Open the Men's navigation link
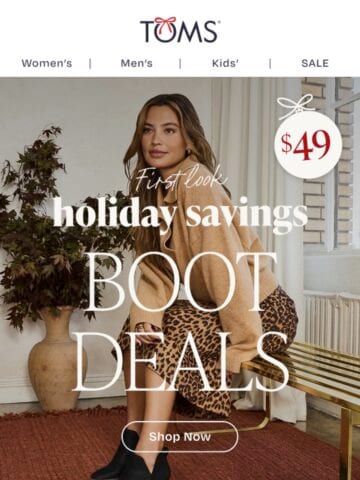The width and height of the screenshot is (360, 480). tap(137, 63)
